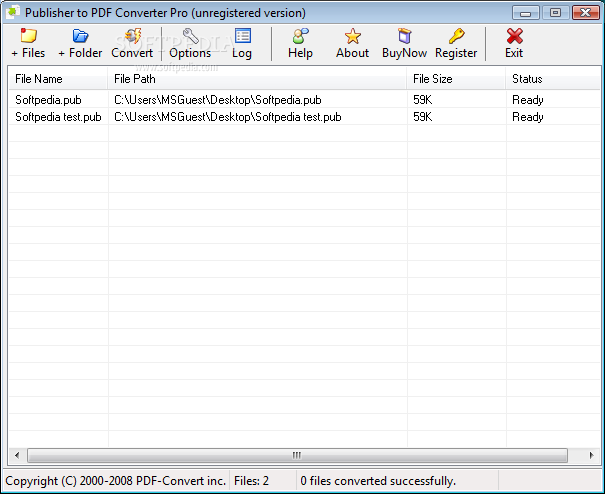
Task: Click the Files: 2 status bar entry
Action: pos(251,481)
